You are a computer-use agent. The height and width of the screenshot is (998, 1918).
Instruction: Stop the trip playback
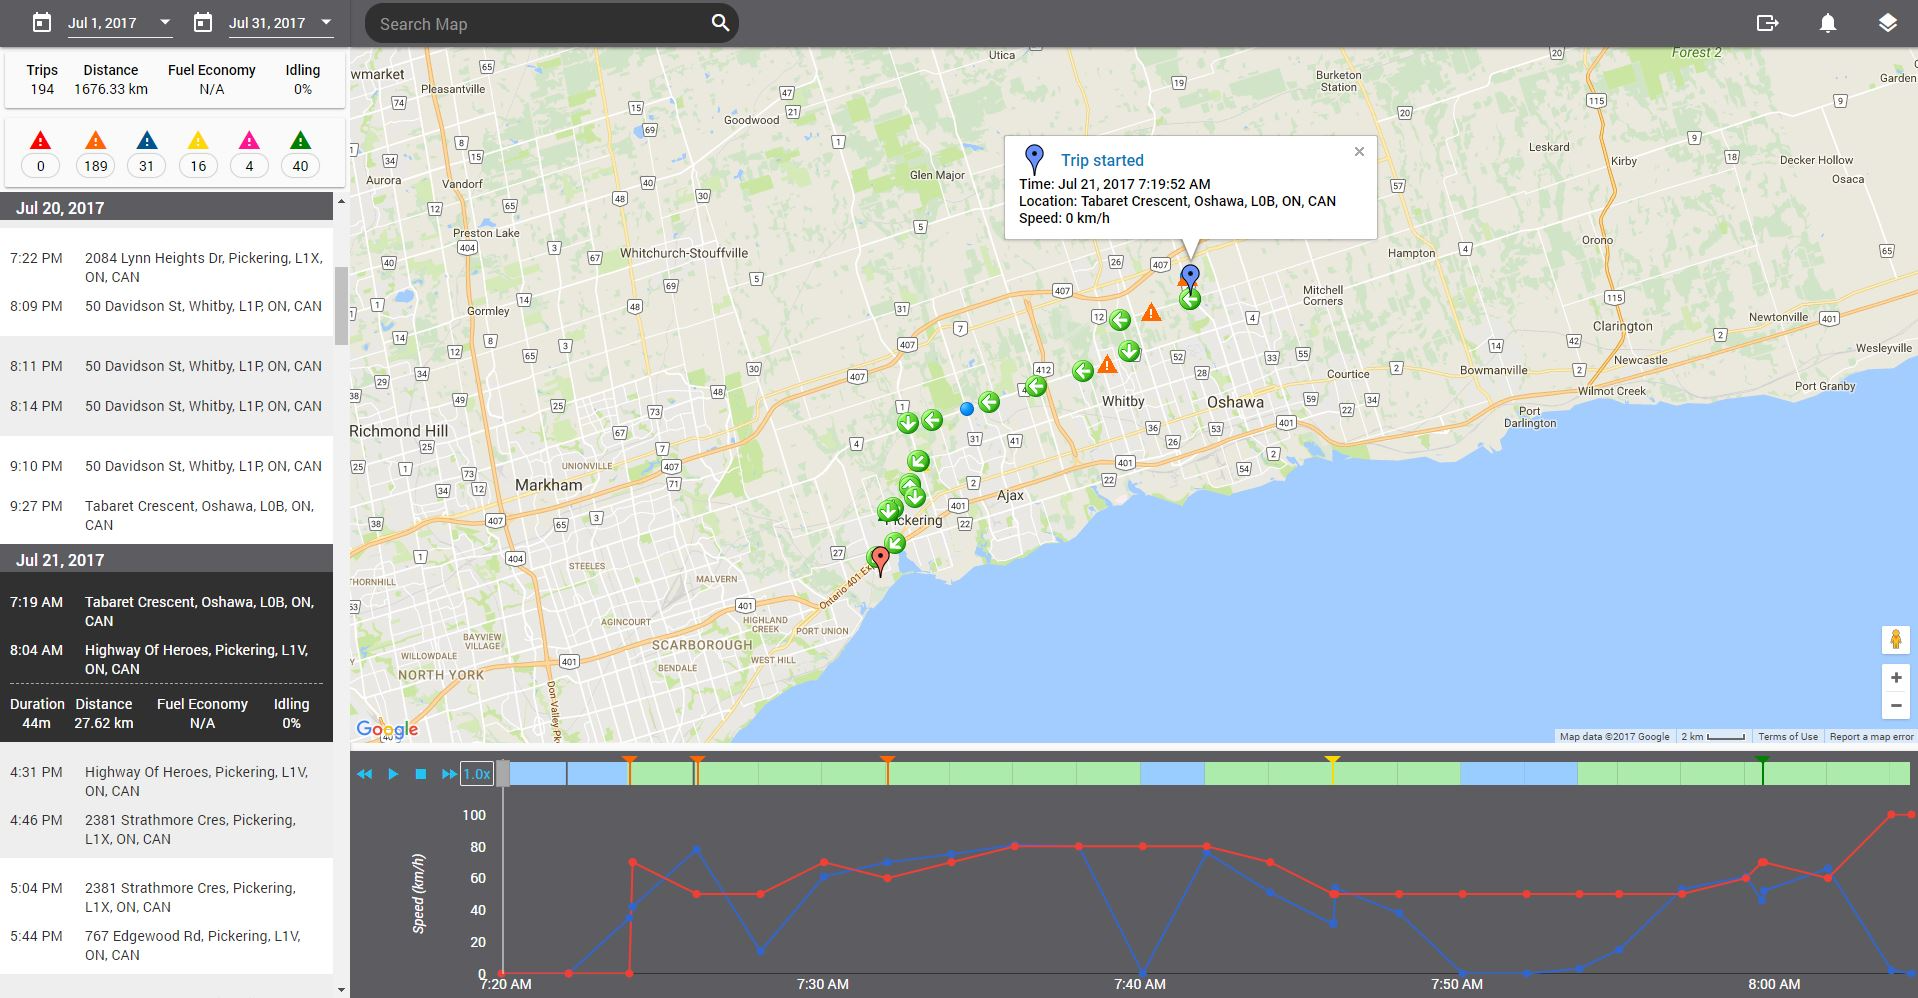[x=421, y=774]
